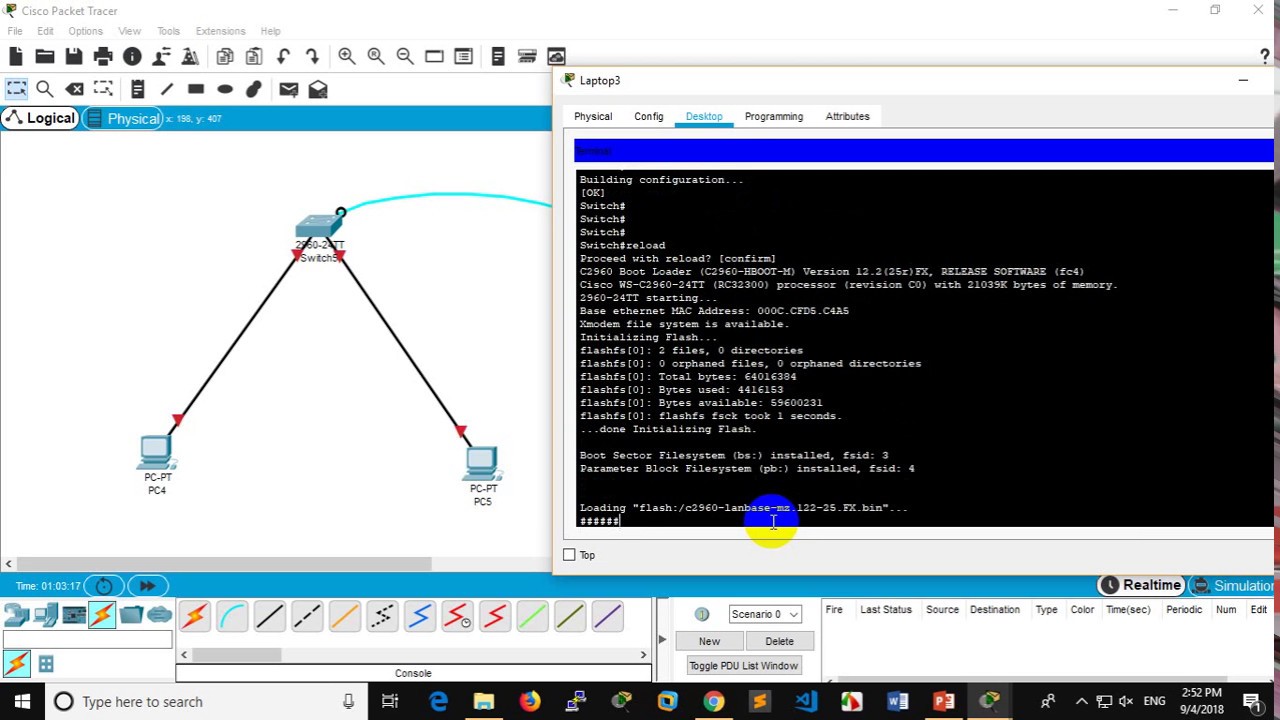The width and height of the screenshot is (1280, 720).
Task: Choose the Inspect magnifier tool
Action: click(45, 89)
